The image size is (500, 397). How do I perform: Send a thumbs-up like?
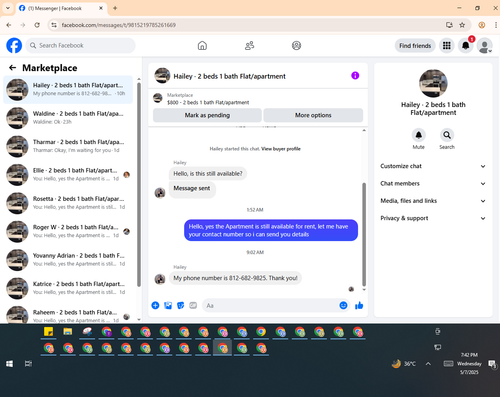(x=359, y=305)
